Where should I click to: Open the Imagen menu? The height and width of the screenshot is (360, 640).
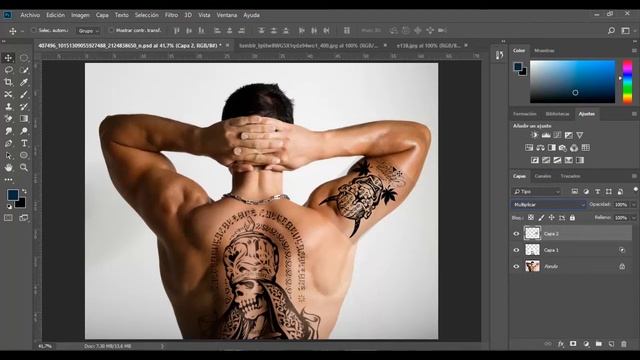[x=80, y=15]
